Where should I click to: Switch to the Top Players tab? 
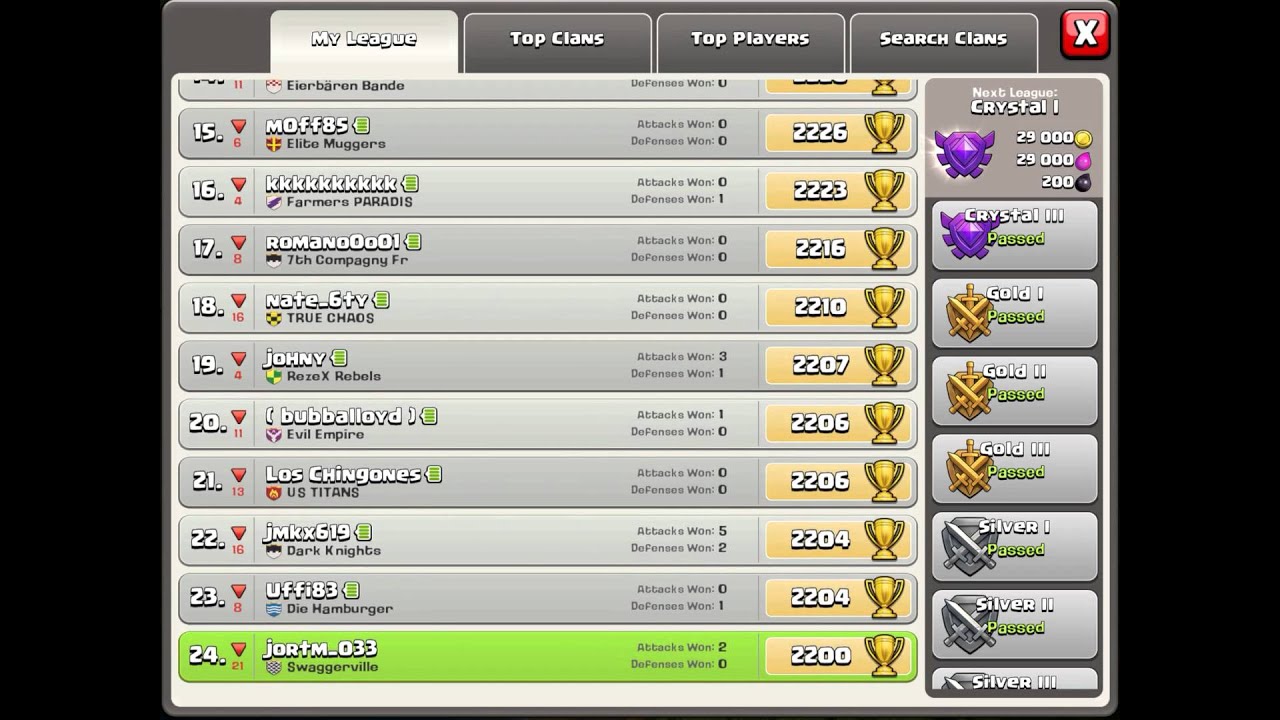point(750,40)
